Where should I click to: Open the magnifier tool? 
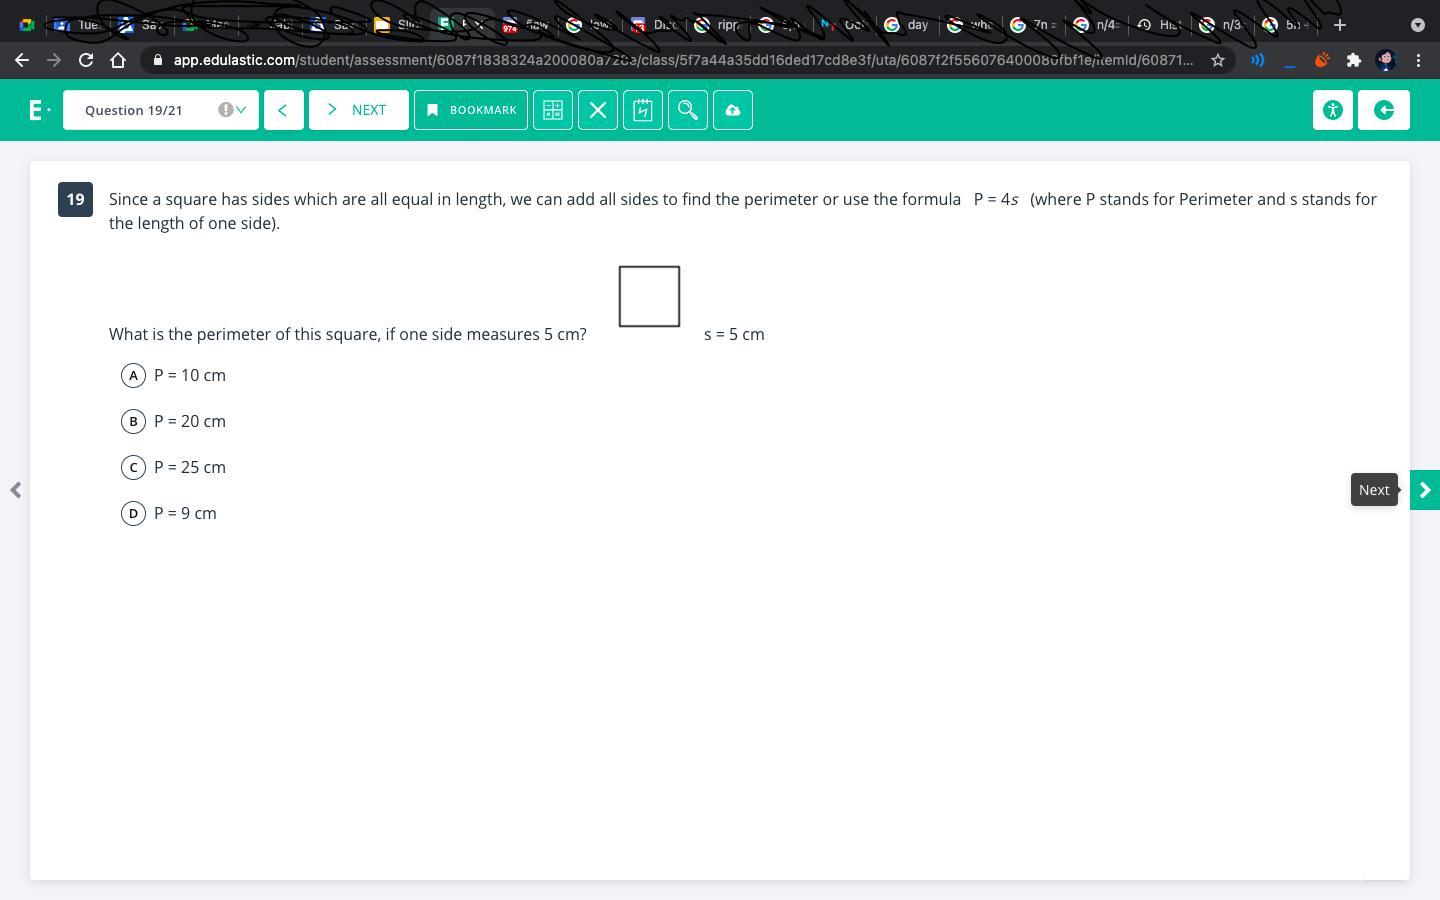pos(688,110)
